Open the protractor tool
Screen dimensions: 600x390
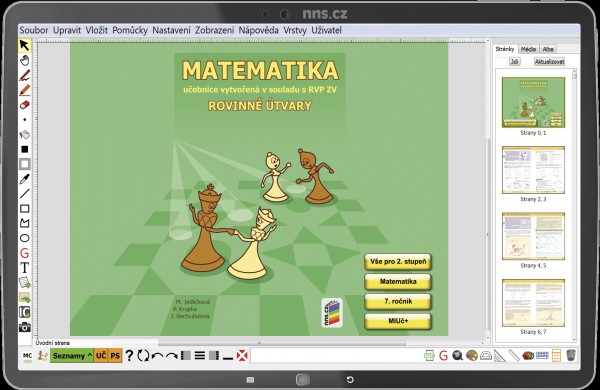click(x=486, y=356)
